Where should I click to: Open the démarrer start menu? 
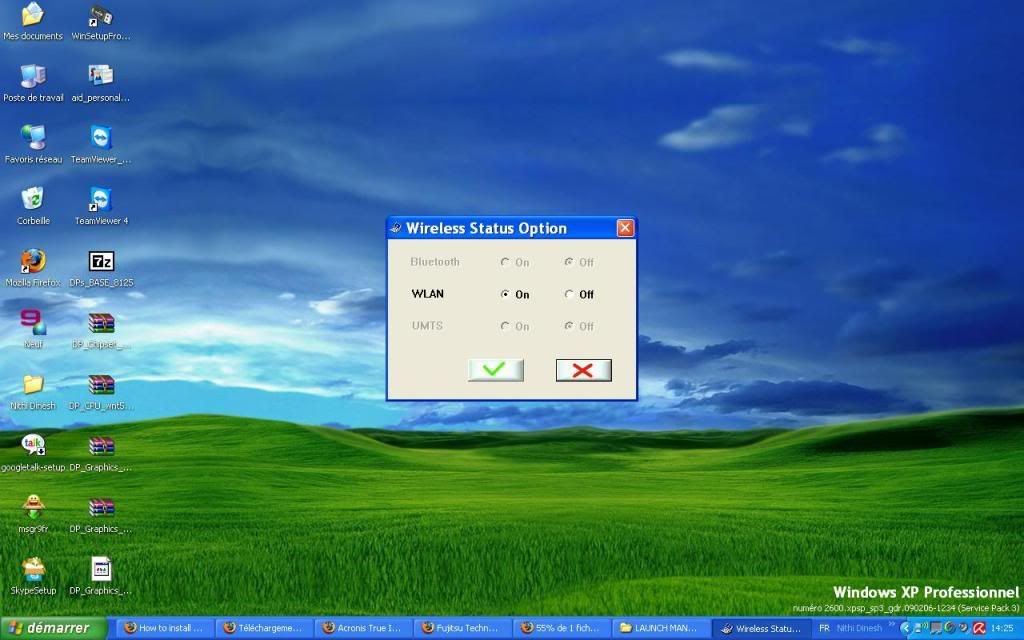53,628
